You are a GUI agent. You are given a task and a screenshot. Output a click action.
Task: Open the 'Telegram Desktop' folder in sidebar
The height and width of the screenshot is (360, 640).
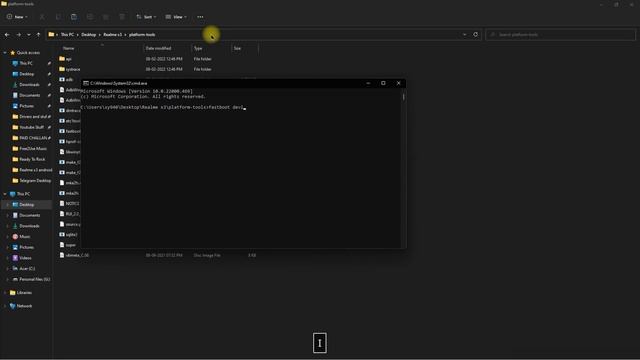(35, 180)
